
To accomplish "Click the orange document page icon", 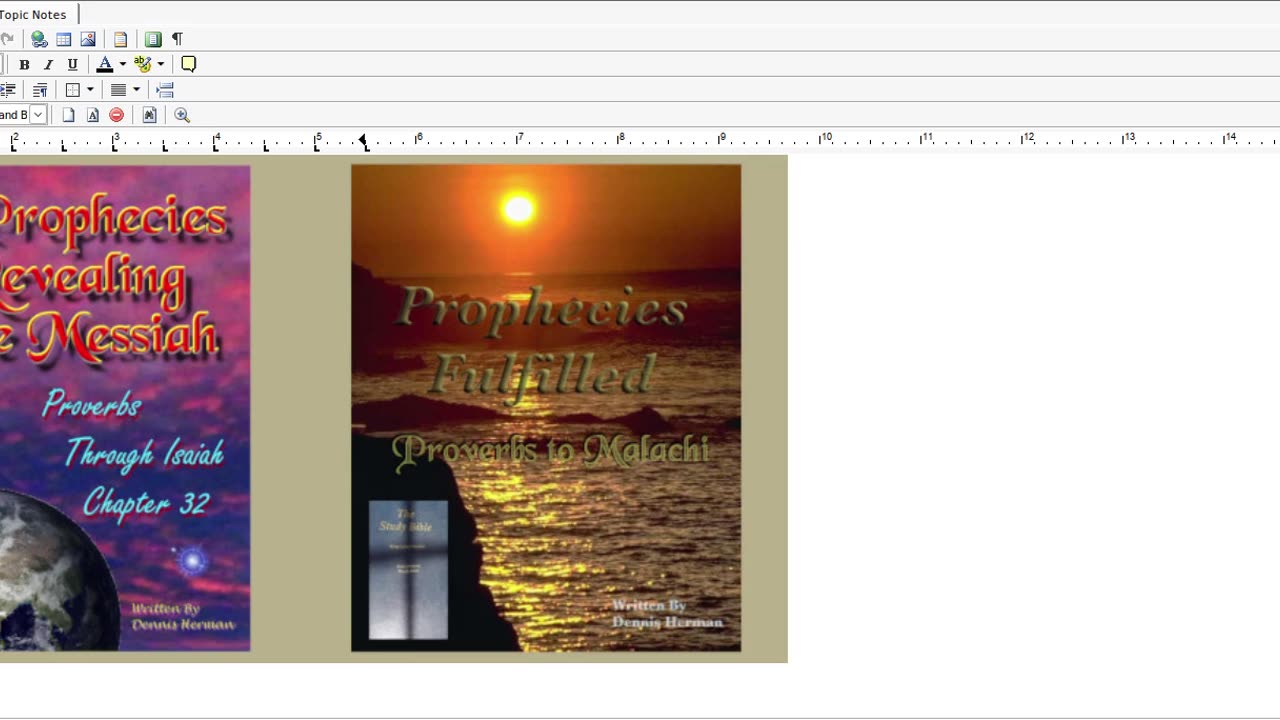I will 120,39.
